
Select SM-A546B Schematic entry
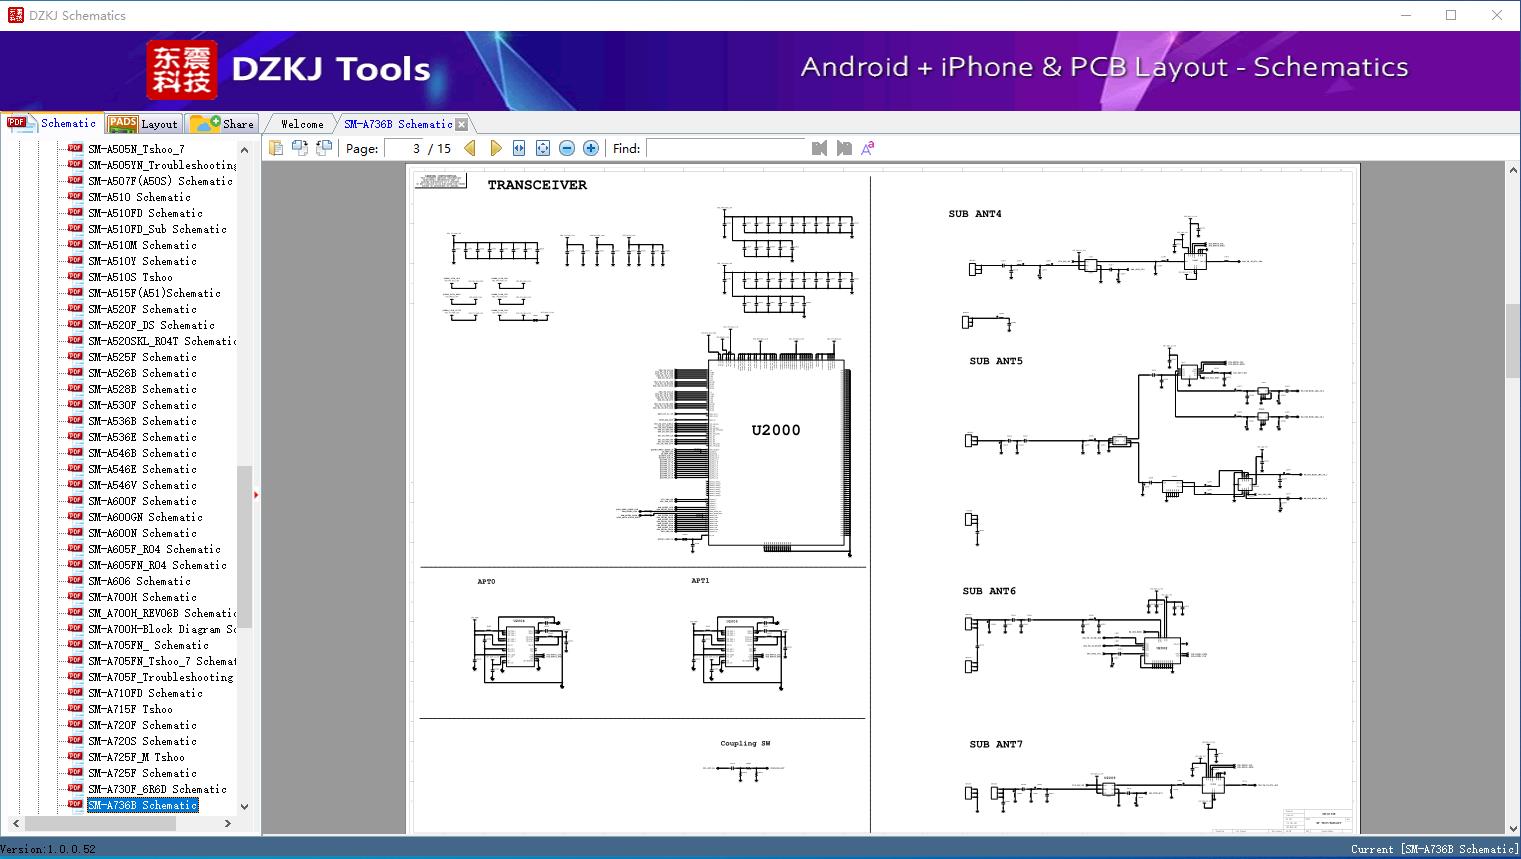(142, 453)
